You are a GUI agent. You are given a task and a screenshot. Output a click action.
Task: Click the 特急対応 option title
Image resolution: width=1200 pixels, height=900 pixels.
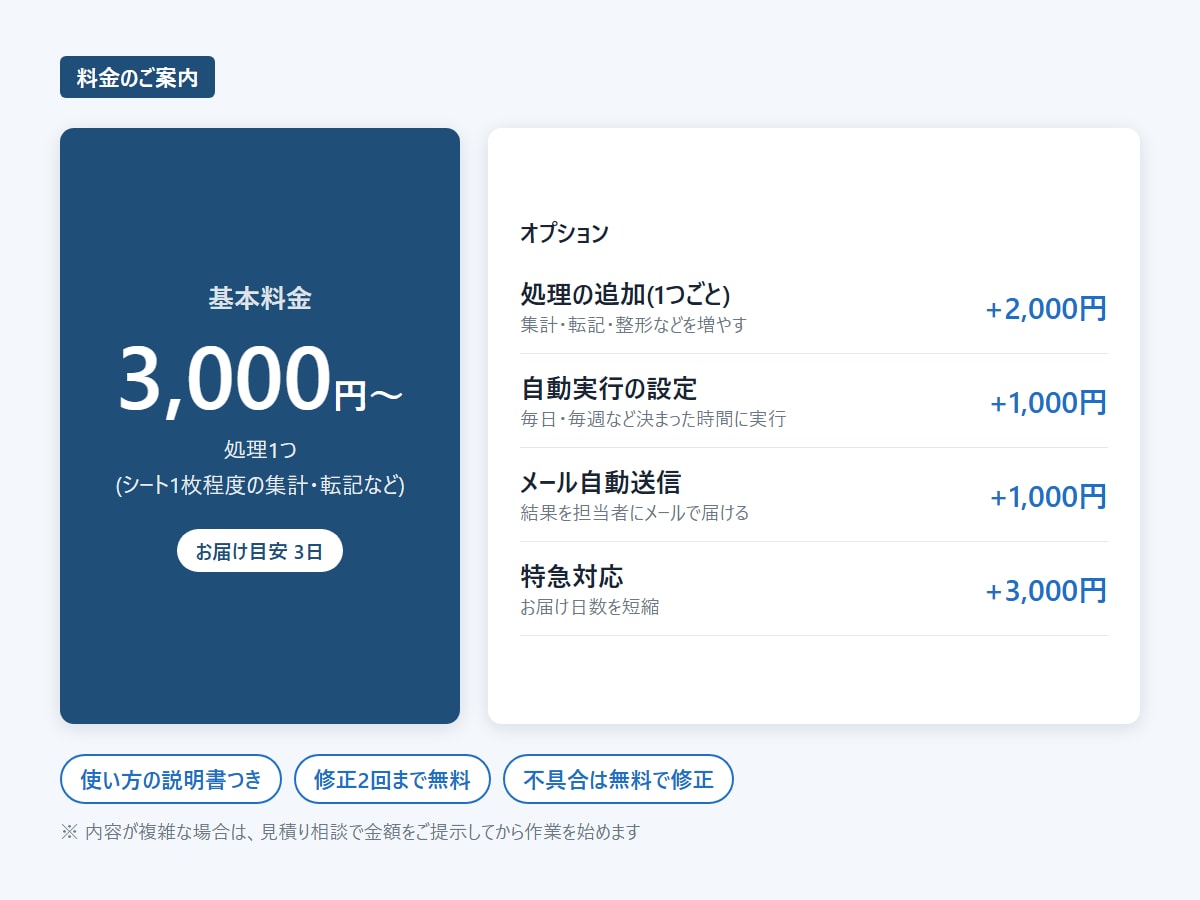(x=572, y=576)
